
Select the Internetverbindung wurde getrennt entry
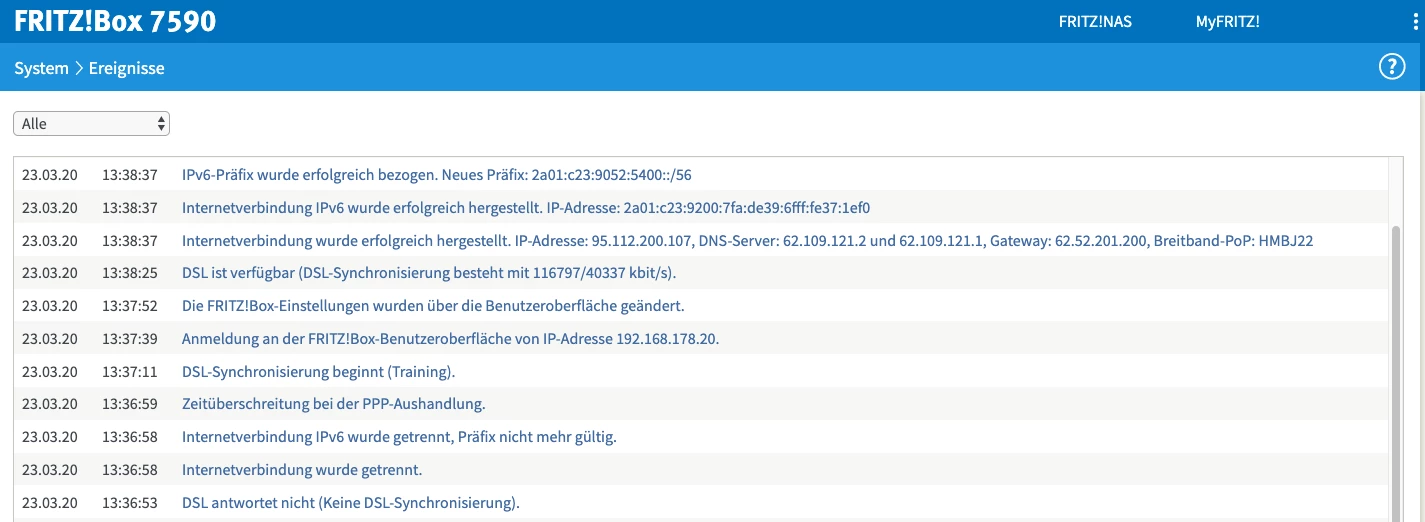302,470
